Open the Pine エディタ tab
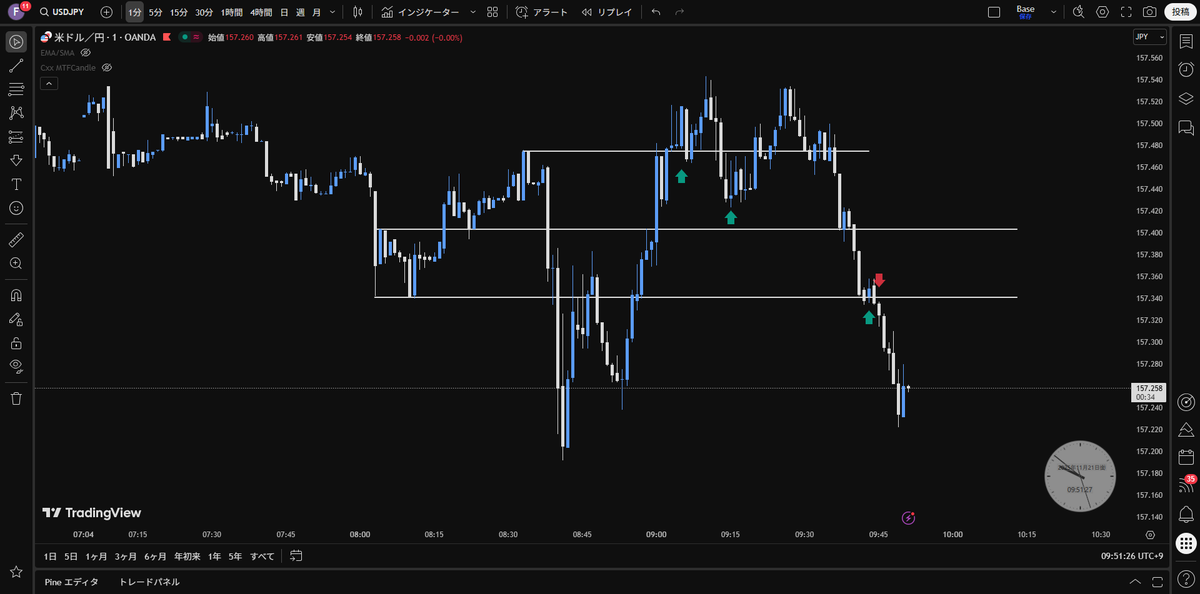Image resolution: width=1200 pixels, height=594 pixels. (x=71, y=582)
